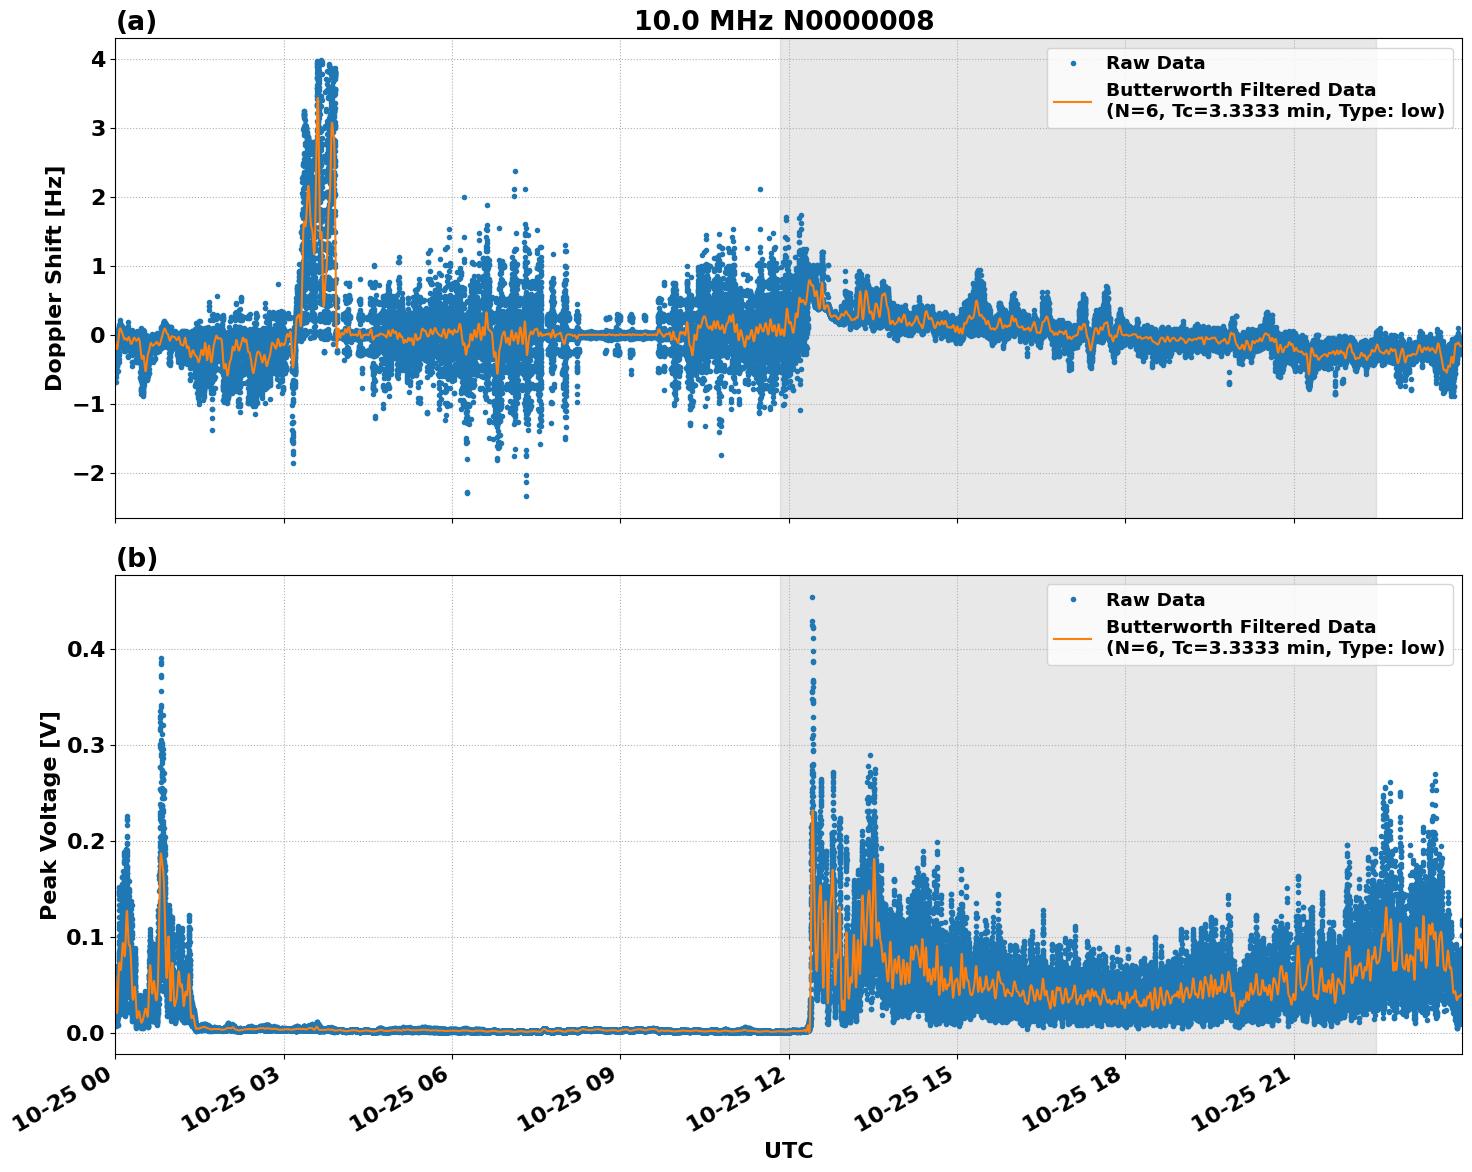Screen dimensions: 1472x1172
Task: Click the subplot label (b)
Action: [x=137, y=557]
